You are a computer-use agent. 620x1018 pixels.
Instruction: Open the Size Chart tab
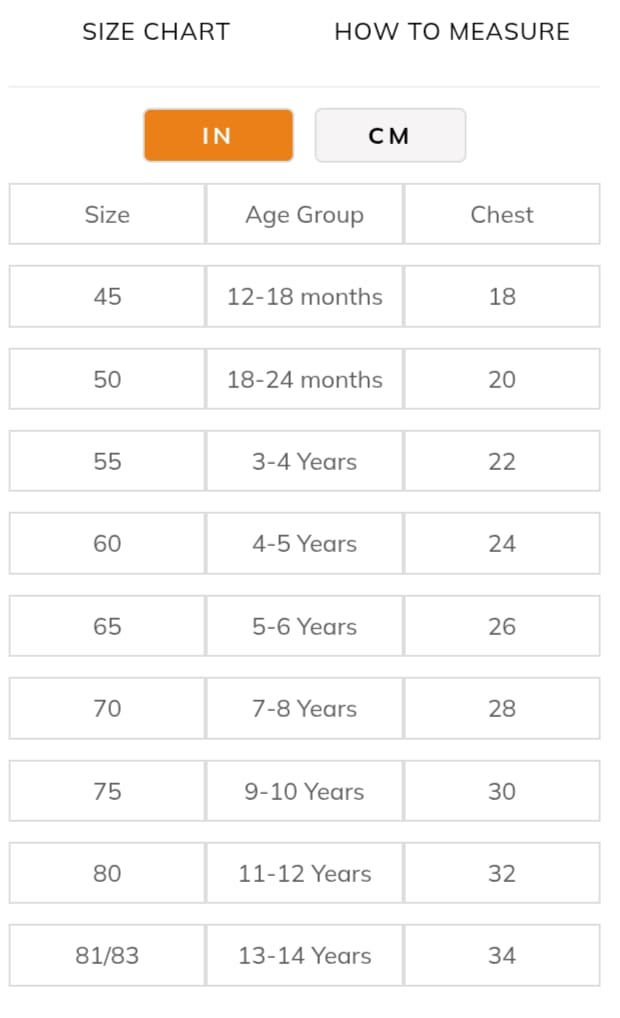[155, 32]
